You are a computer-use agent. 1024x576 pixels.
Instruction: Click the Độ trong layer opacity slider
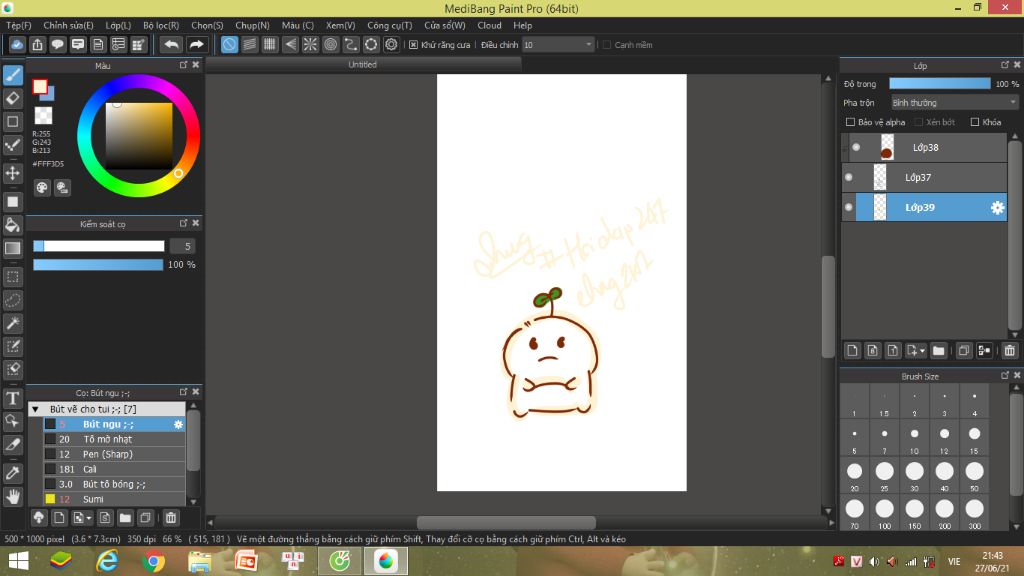point(940,84)
